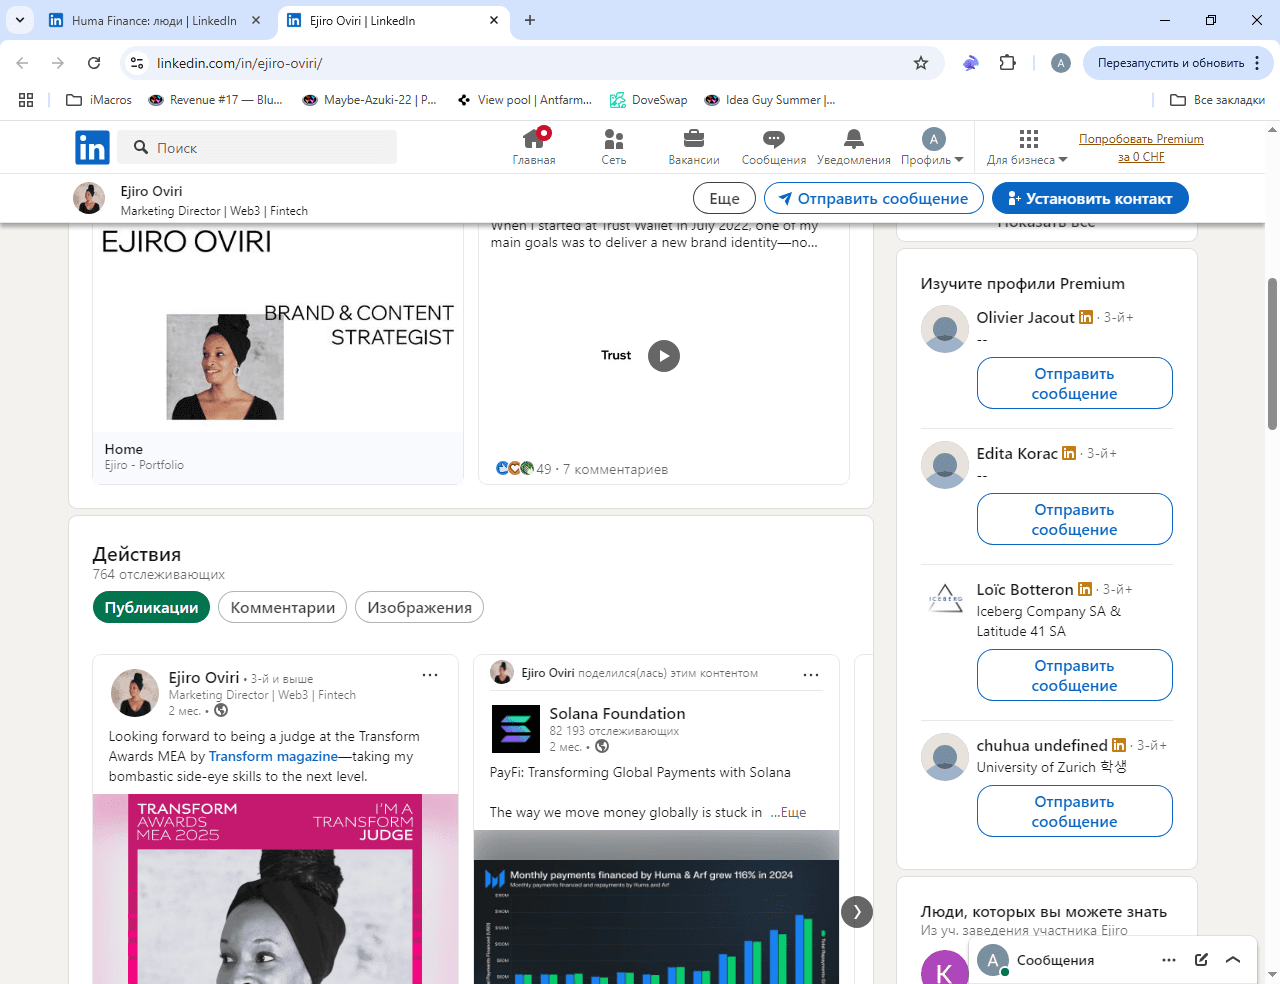
Task: Open the purple extension icon in toolbar
Action: click(970, 63)
